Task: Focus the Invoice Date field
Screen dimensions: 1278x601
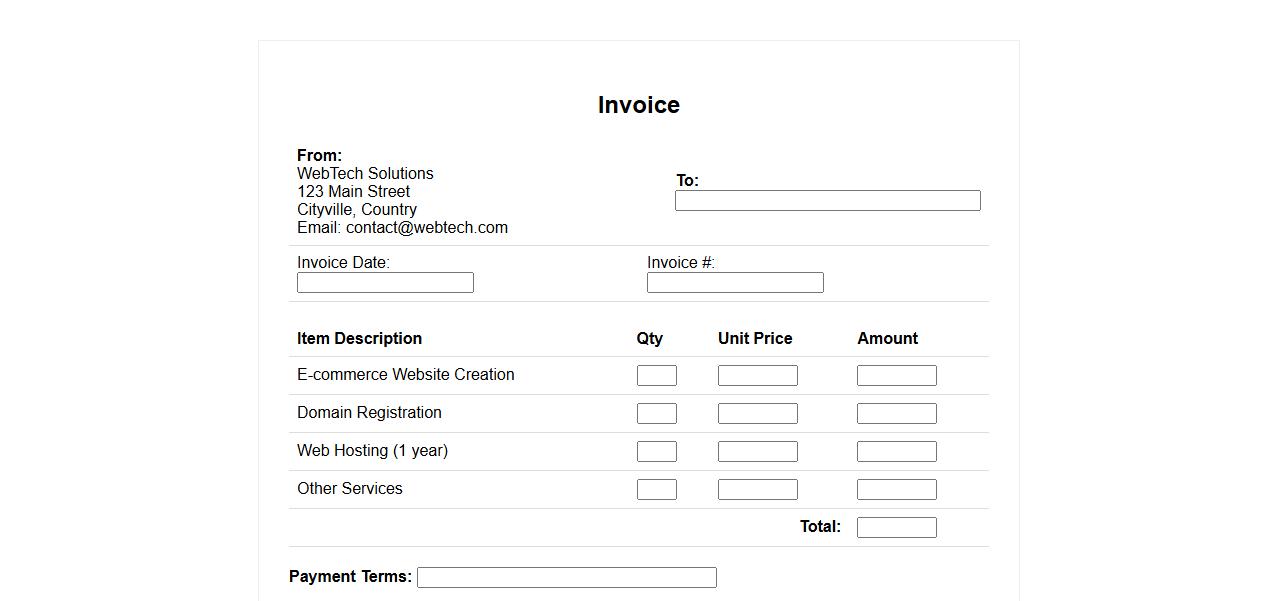Action: [385, 283]
